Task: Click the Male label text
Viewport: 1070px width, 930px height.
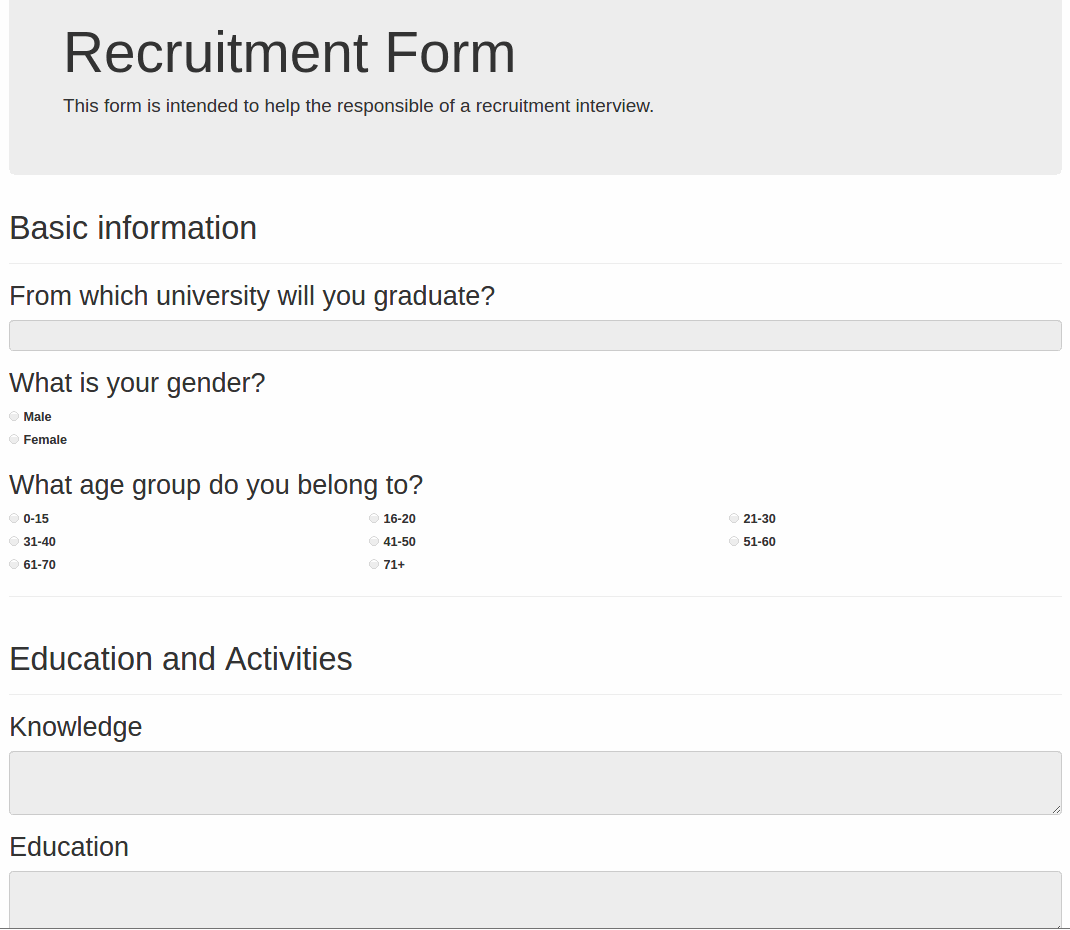Action: coord(38,417)
